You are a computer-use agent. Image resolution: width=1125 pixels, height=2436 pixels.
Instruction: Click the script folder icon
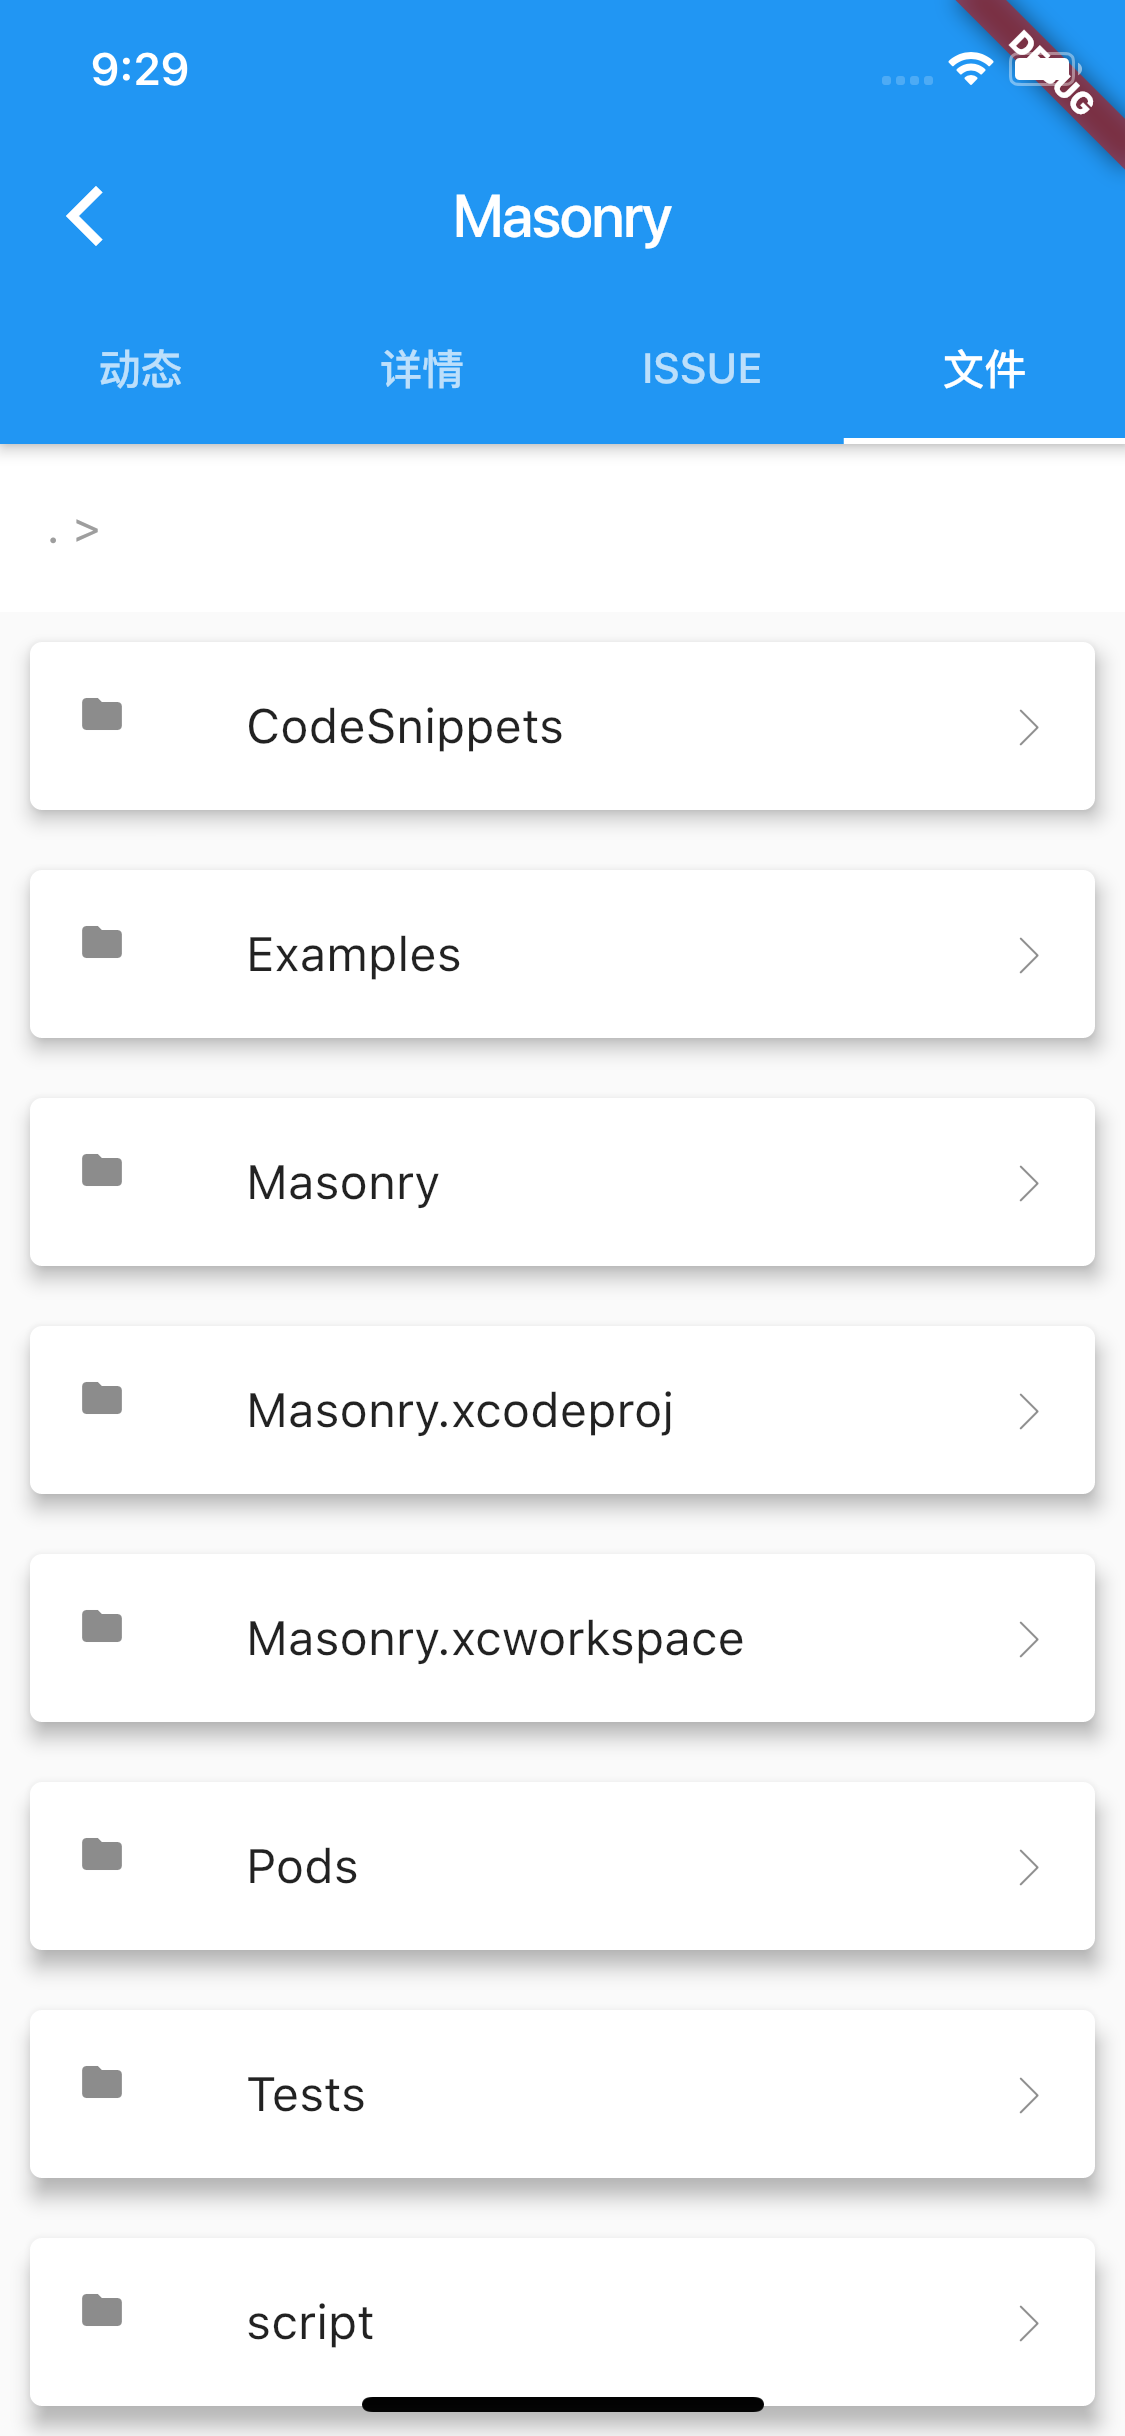[x=102, y=2311]
